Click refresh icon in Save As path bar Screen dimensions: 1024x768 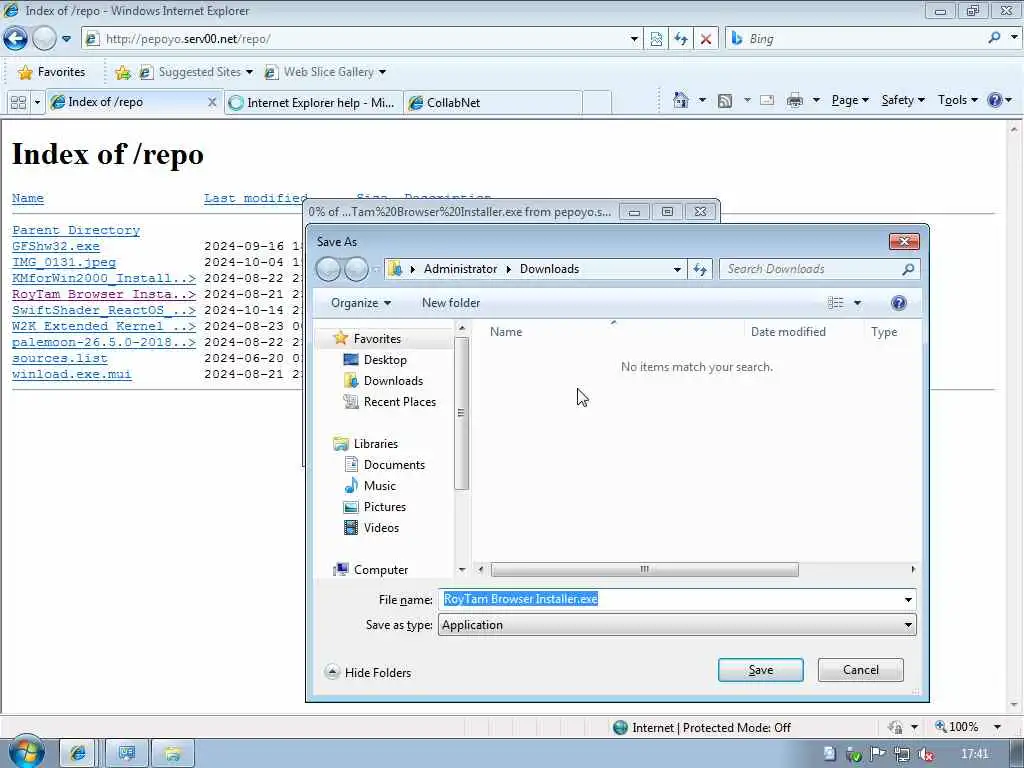tap(700, 269)
